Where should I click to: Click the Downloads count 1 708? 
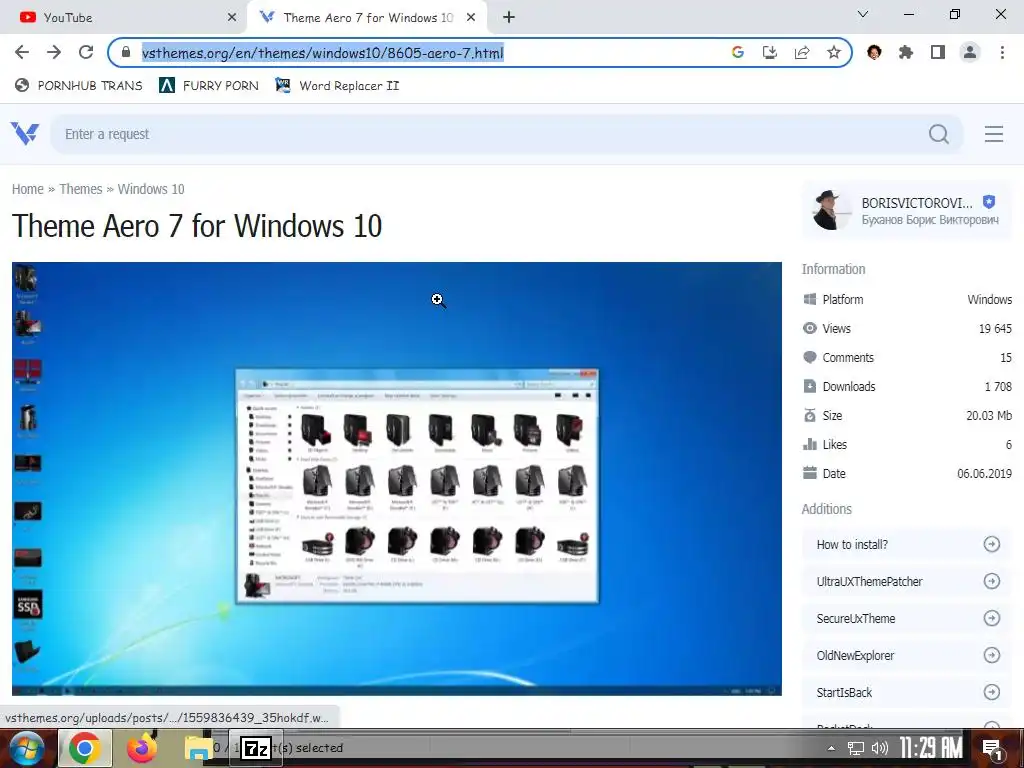pos(998,387)
